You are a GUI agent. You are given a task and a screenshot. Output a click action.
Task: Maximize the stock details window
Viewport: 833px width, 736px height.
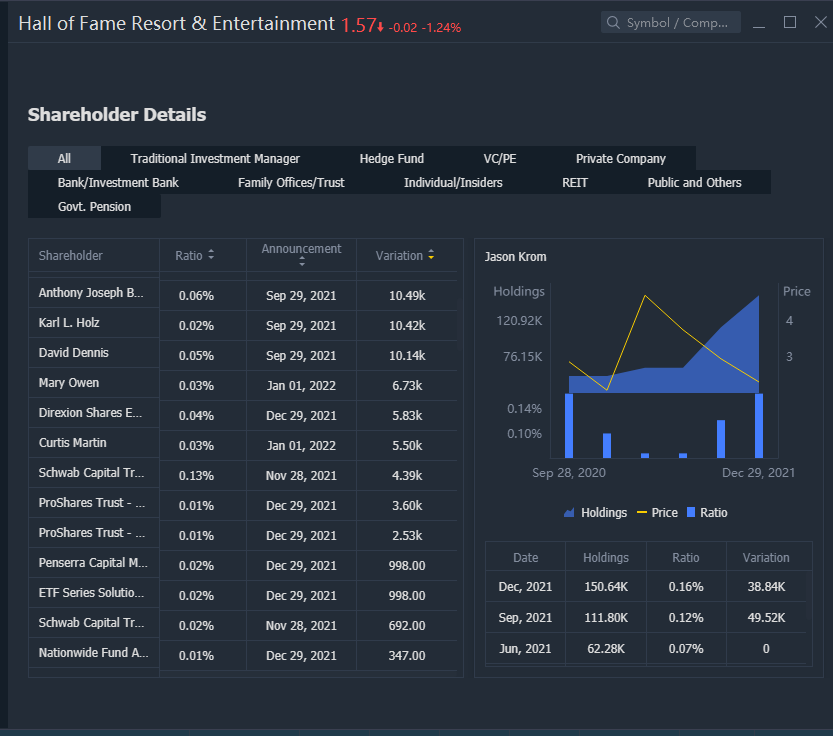pyautogui.click(x=790, y=22)
